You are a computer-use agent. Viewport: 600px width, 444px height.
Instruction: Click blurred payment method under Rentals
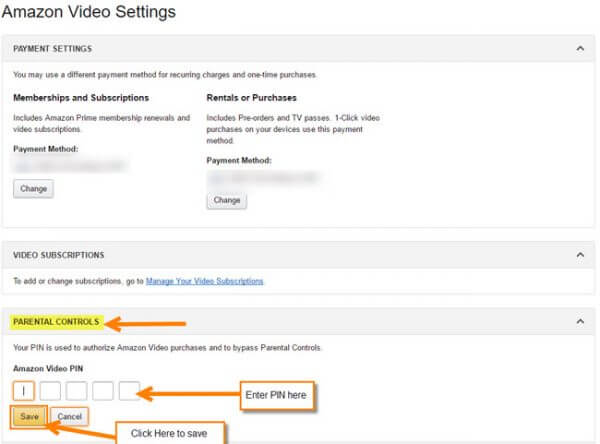click(x=264, y=178)
